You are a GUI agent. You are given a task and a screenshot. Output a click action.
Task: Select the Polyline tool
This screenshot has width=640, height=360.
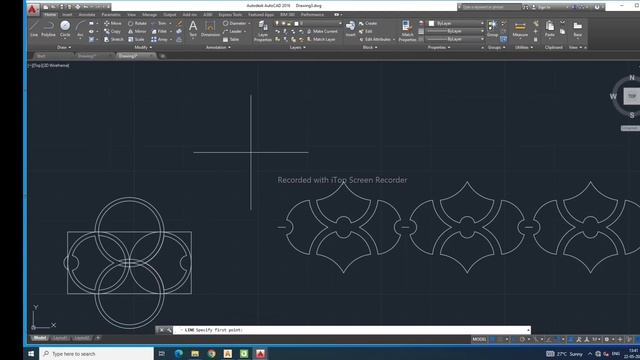48,29
